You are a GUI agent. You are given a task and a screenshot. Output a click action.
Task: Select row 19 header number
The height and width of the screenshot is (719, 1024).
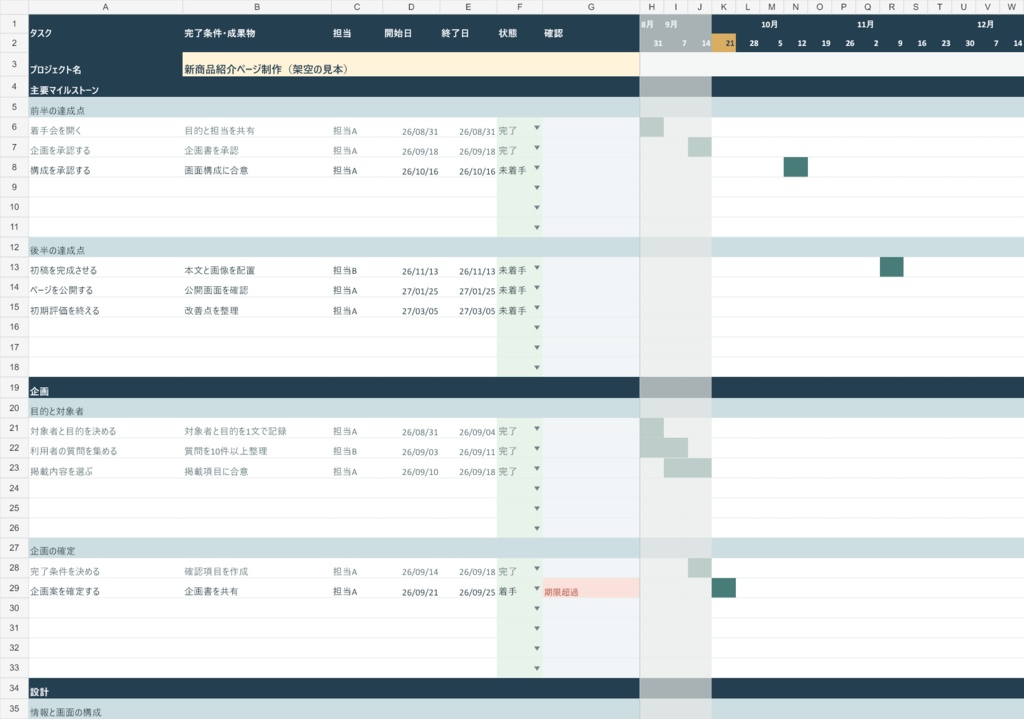click(14, 387)
